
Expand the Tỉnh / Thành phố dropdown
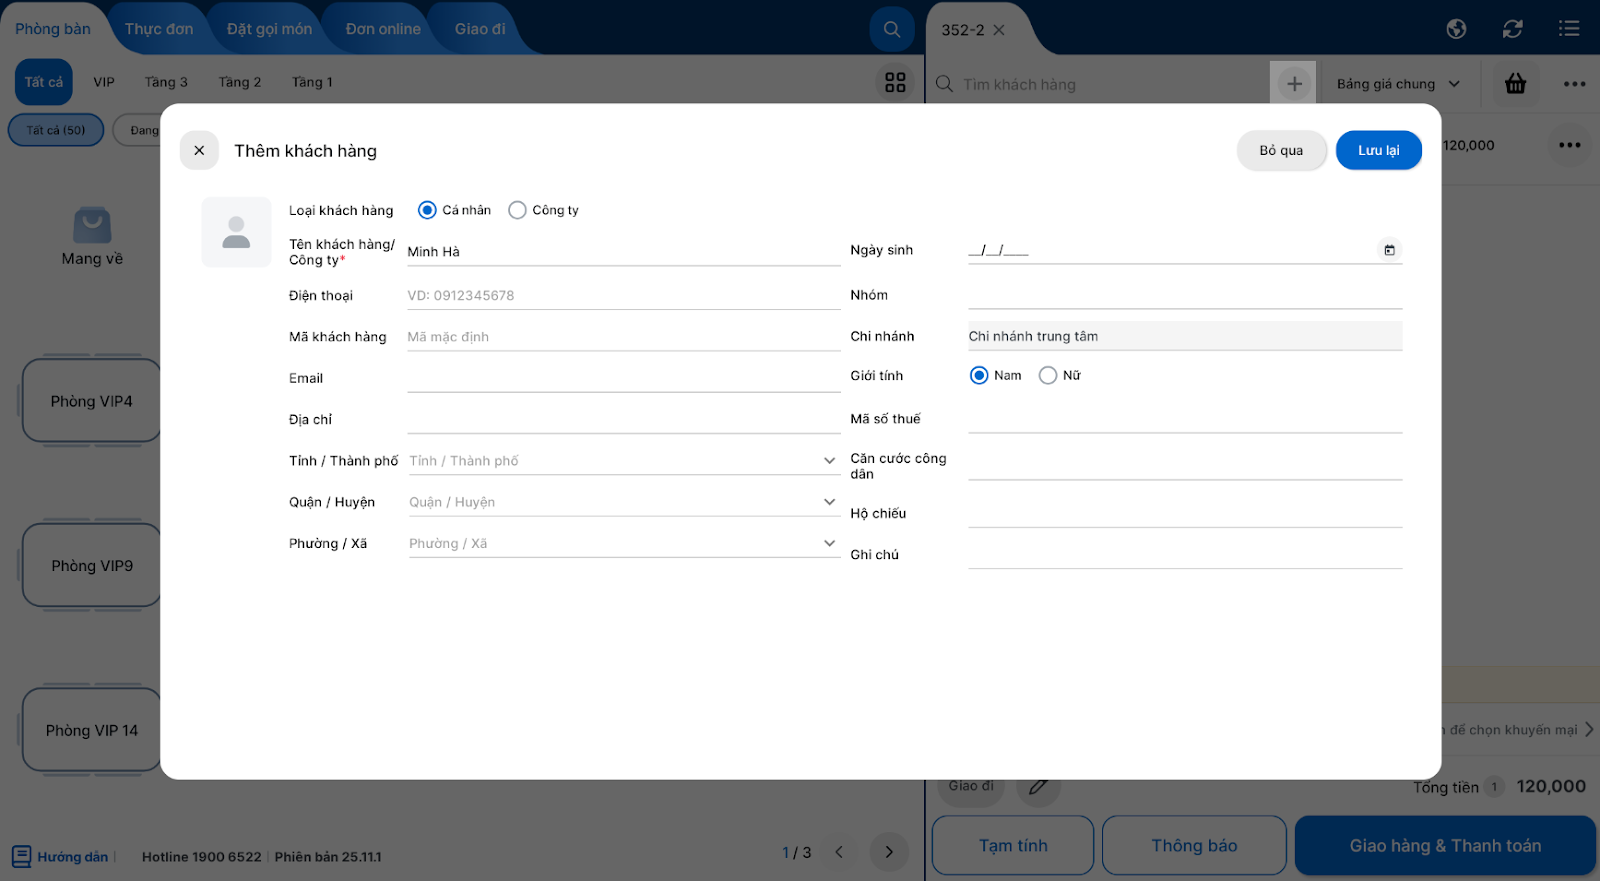pyautogui.click(x=829, y=461)
